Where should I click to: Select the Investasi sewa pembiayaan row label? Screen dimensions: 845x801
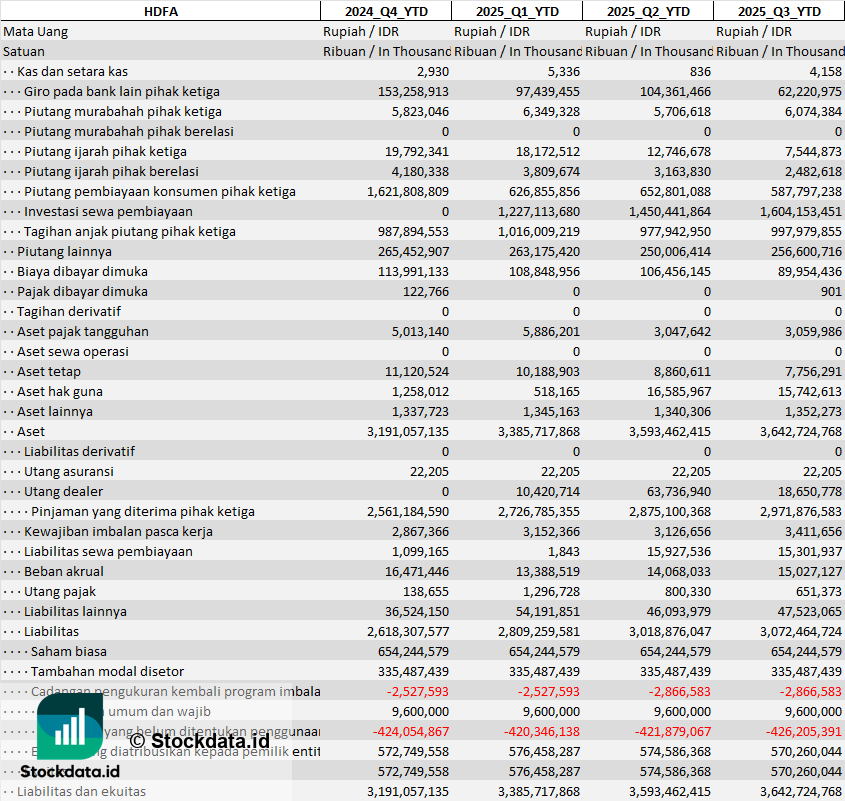pyautogui.click(x=108, y=211)
